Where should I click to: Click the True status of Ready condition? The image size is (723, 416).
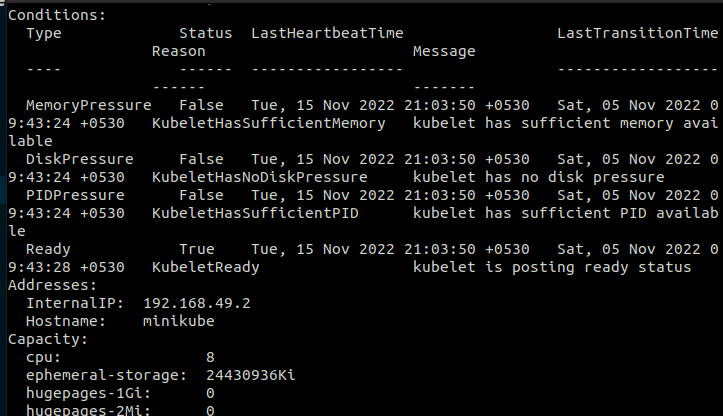click(x=197, y=249)
